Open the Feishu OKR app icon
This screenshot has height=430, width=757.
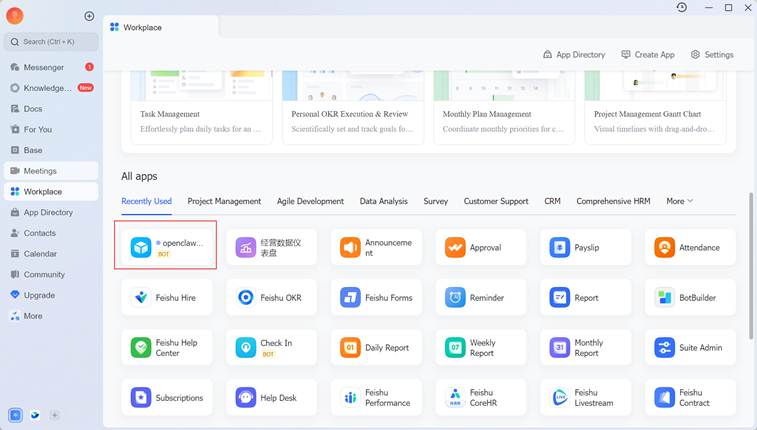tap(246, 298)
